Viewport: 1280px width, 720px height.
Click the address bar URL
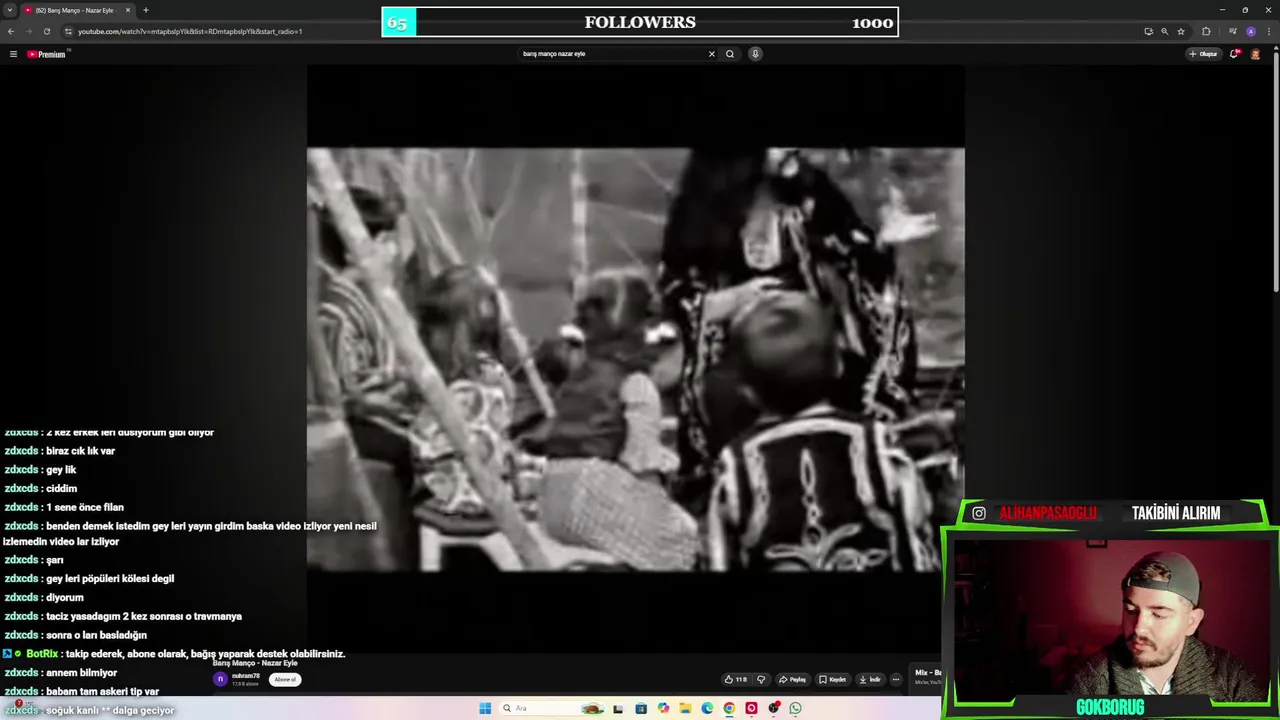(190, 31)
